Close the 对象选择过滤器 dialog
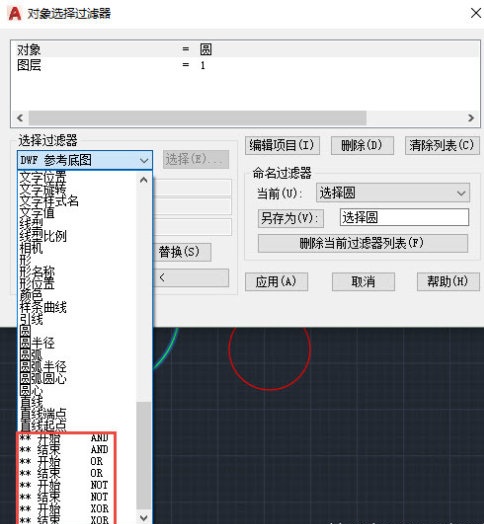Viewport: 484px width, 524px height. (x=476, y=13)
